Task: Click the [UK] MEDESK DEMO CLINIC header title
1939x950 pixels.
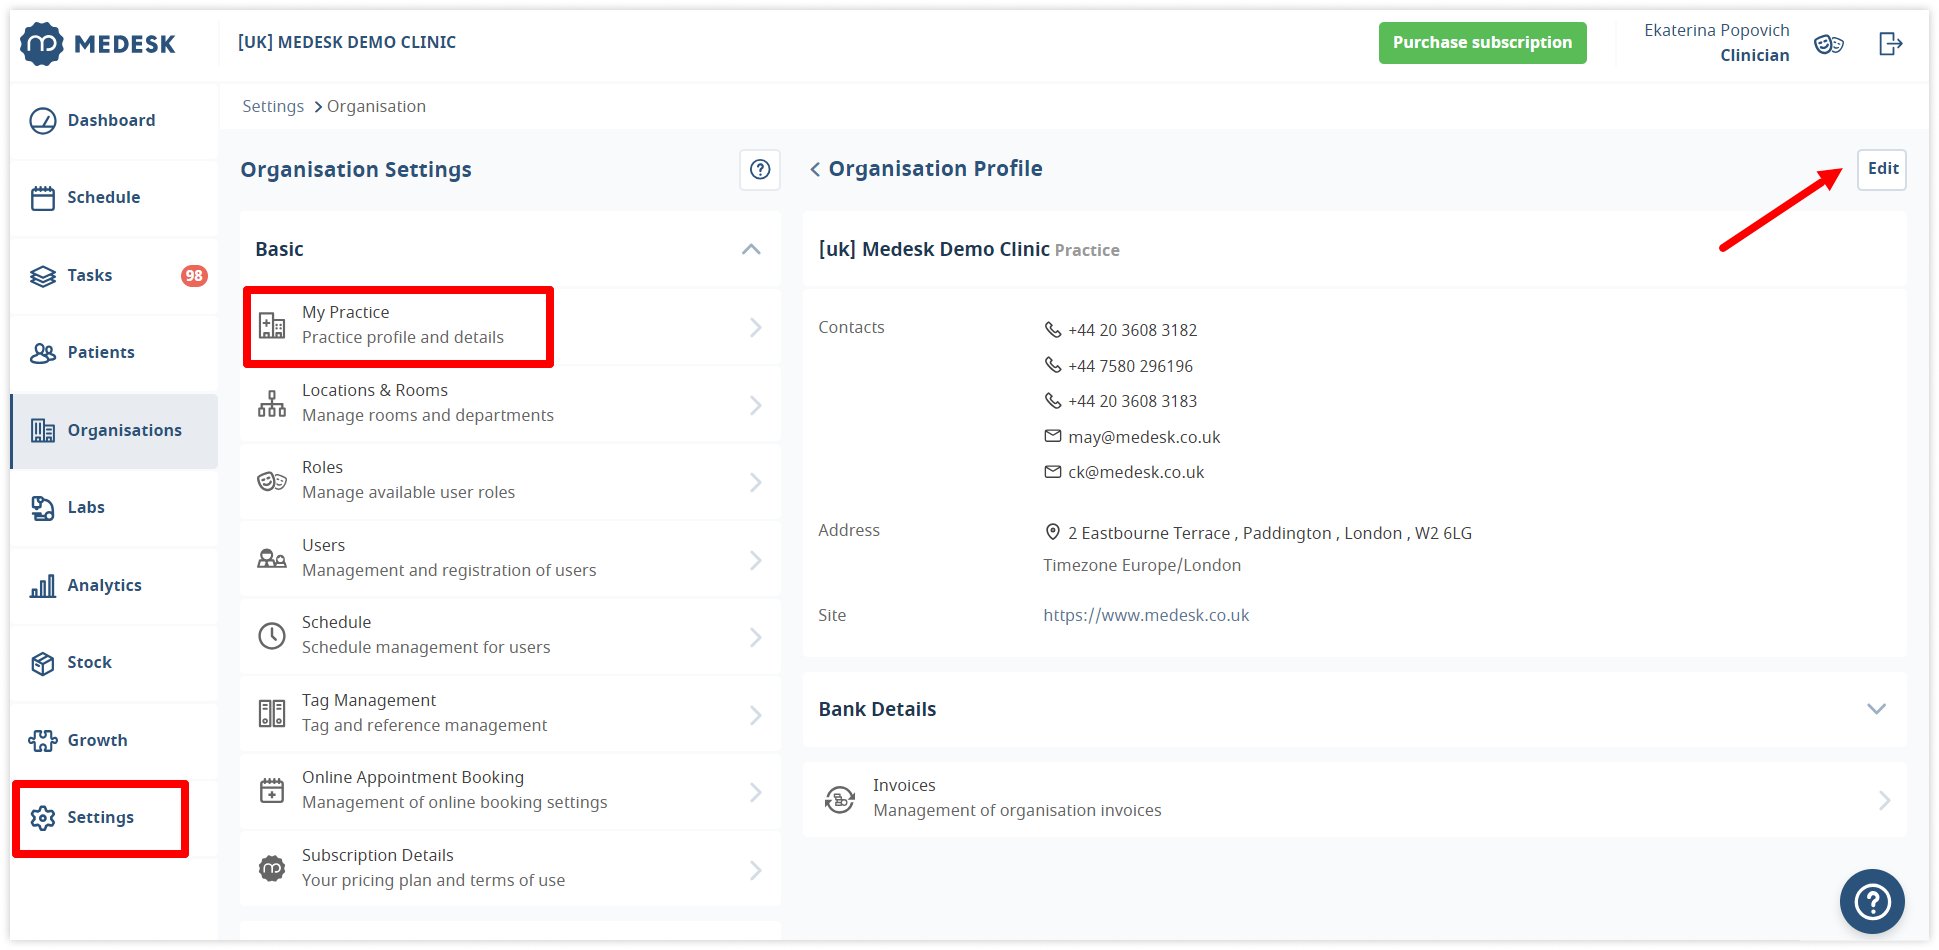Action: tap(347, 42)
